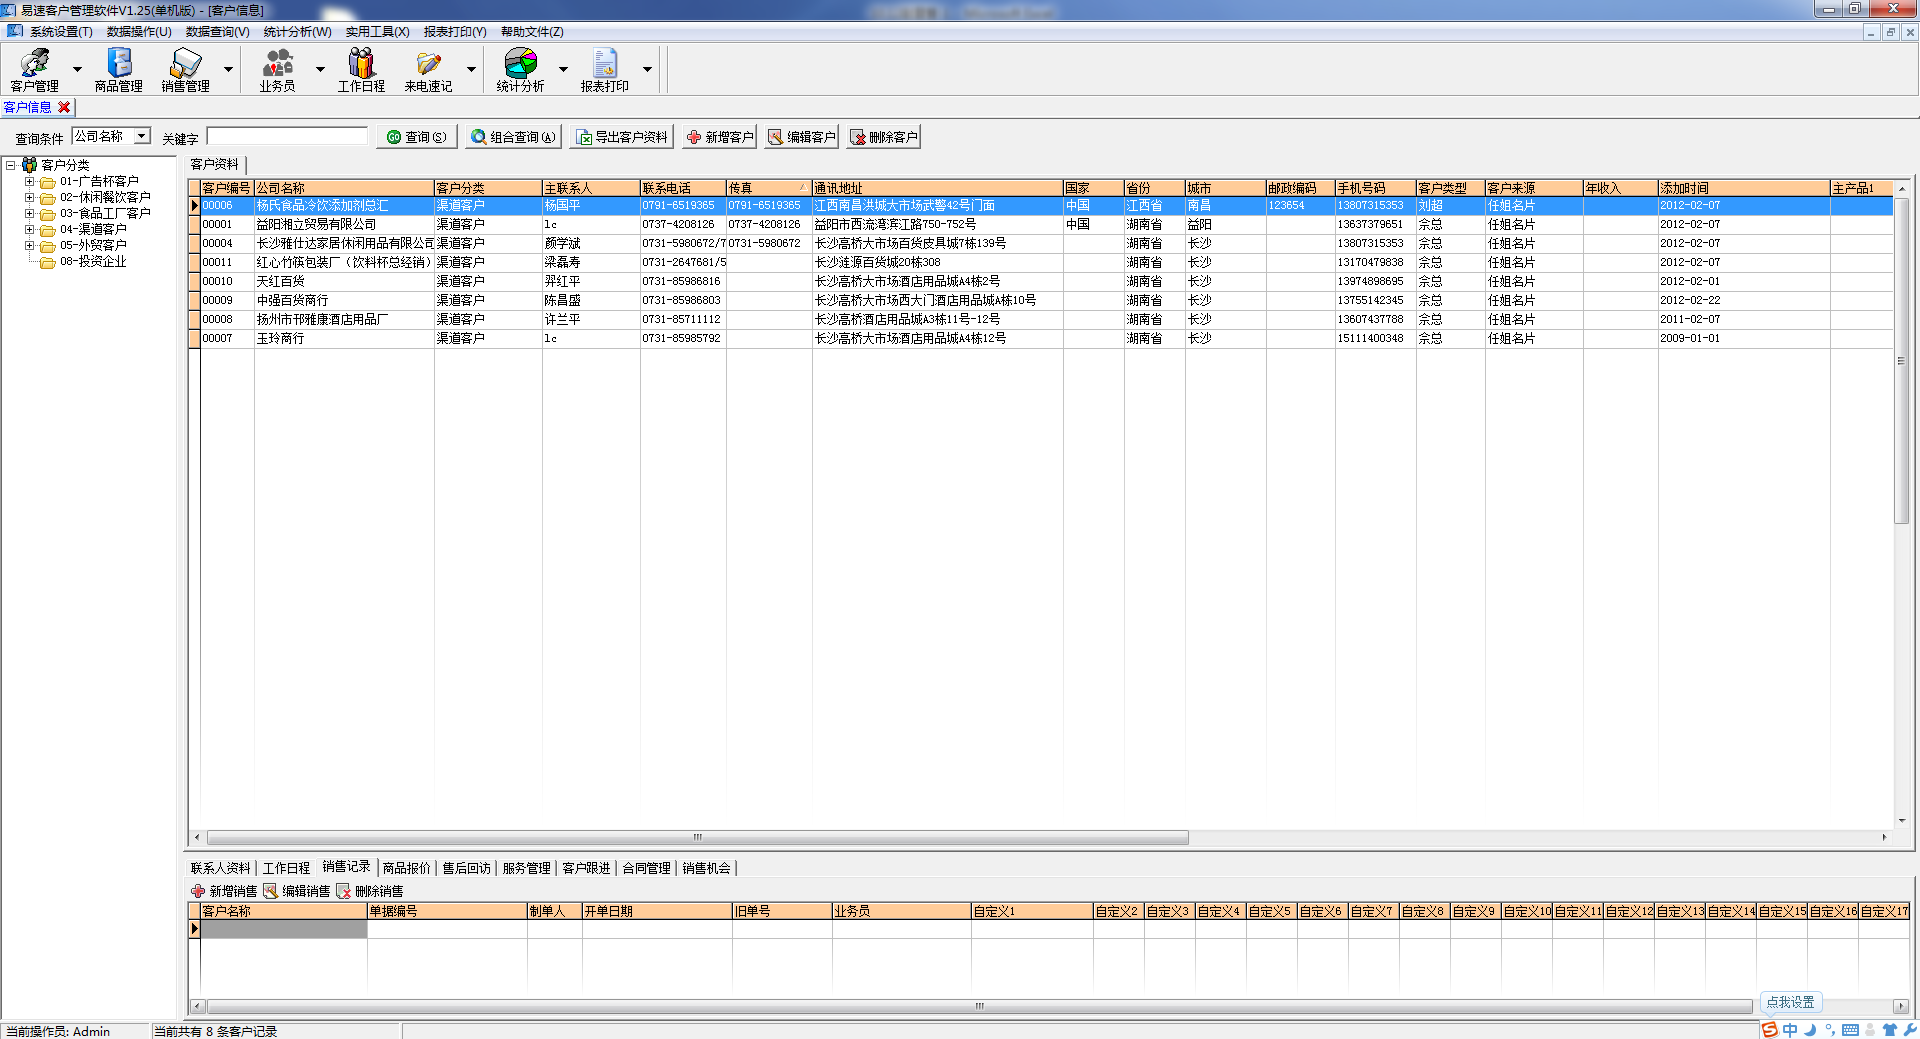The height and width of the screenshot is (1039, 1920).
Task: Sort by the 添加时间 column header
Action: [1743, 188]
